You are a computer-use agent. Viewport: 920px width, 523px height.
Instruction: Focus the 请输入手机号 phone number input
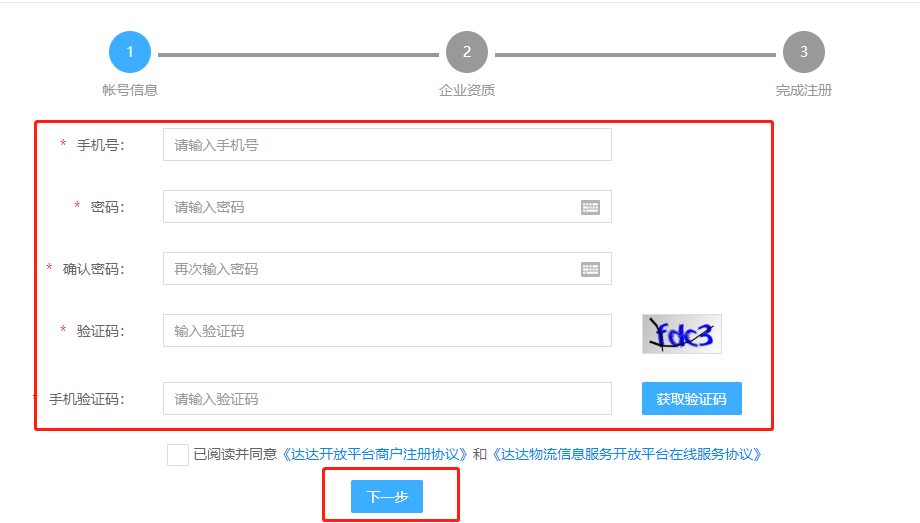coord(387,145)
